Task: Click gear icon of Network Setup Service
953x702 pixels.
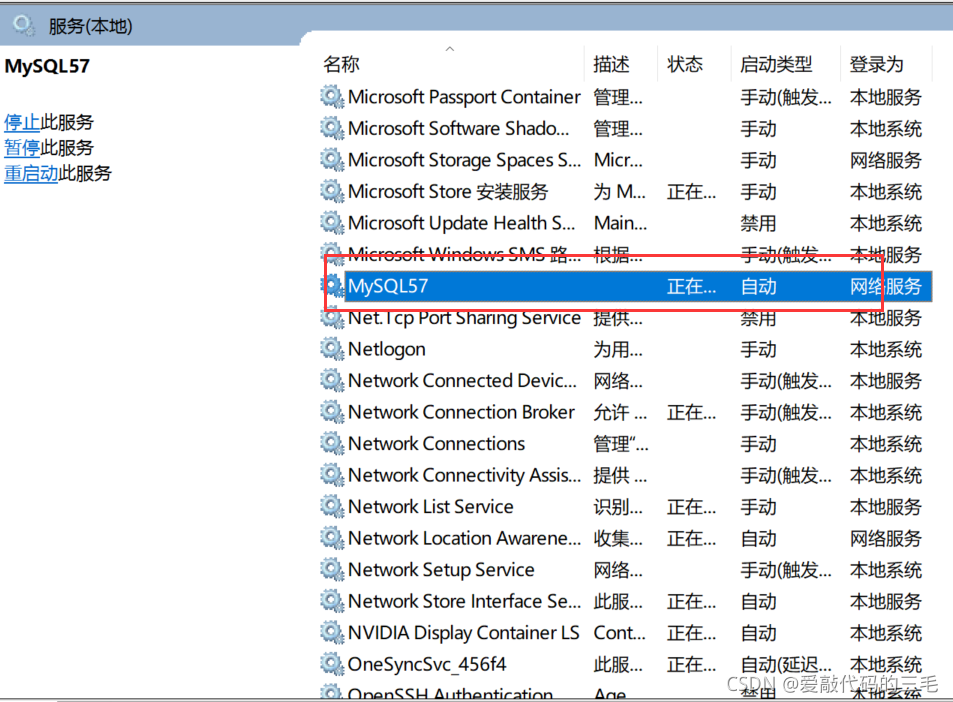Action: 332,570
